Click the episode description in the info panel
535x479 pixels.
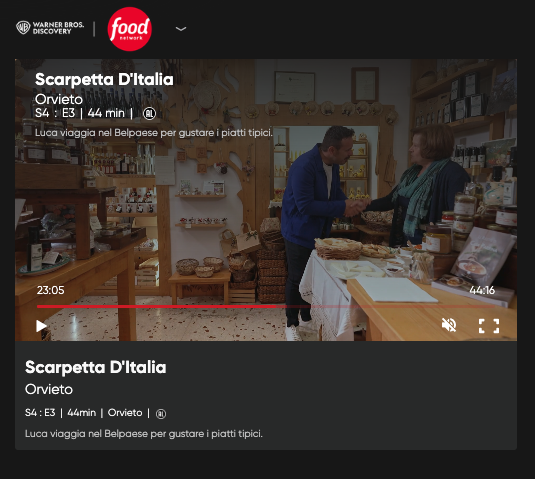144,434
